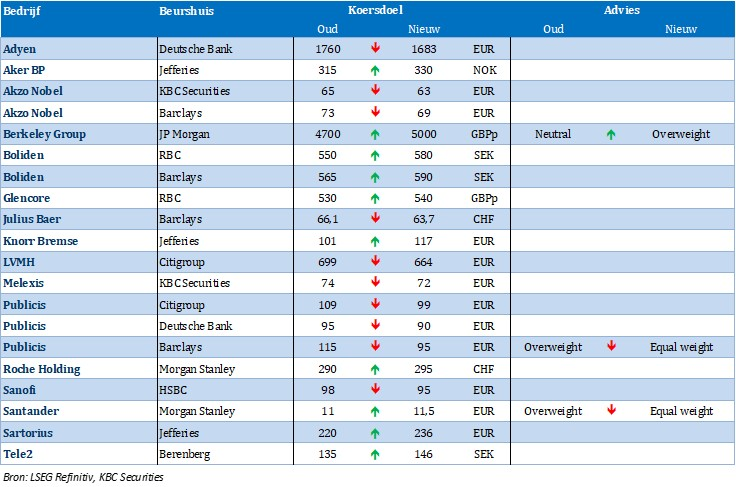Click the Advies column header
This screenshot has height=487, width=736.
[622, 10]
